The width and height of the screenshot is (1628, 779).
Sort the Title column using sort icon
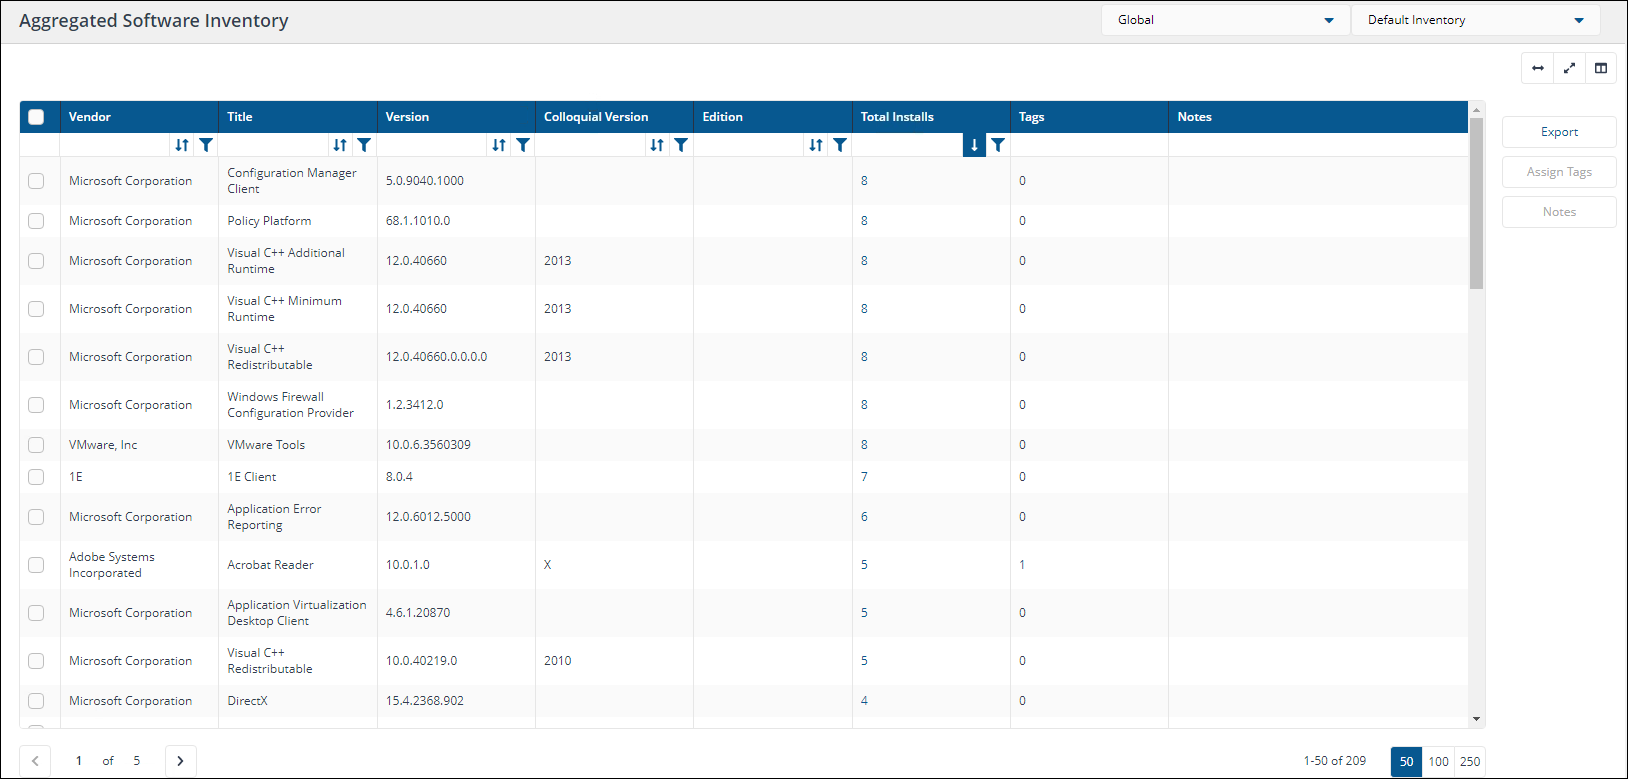pos(340,145)
